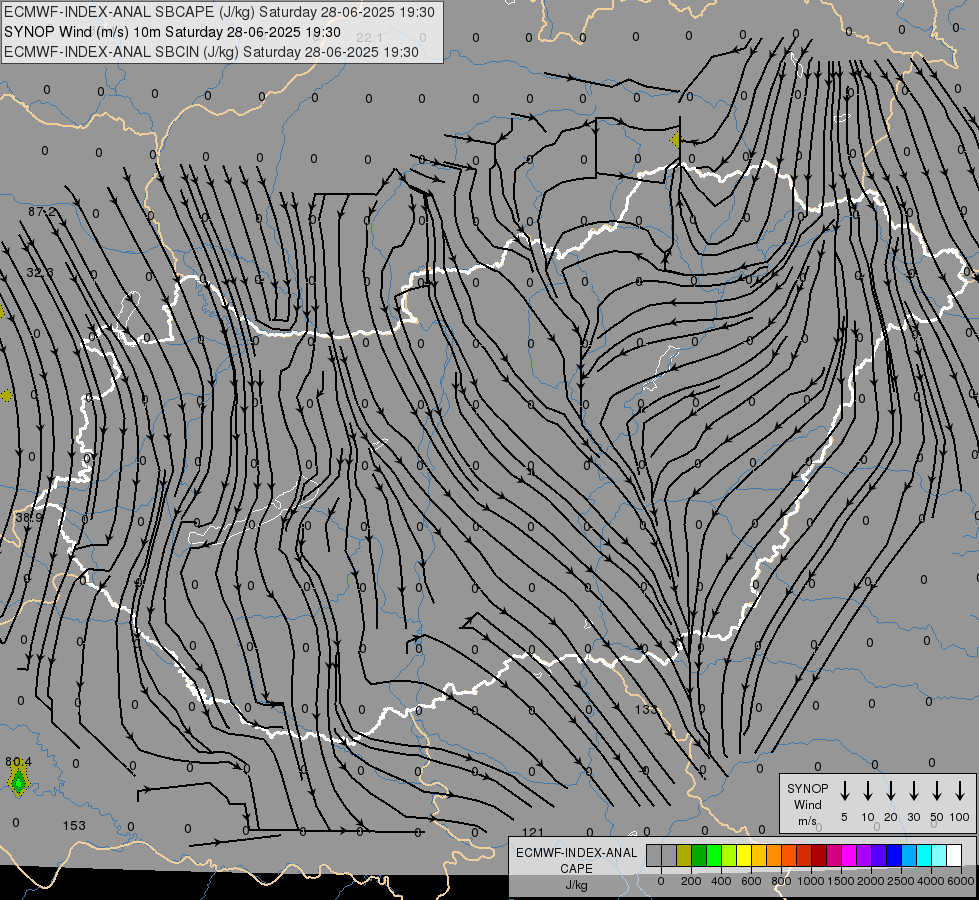Click the SBCAPE title line
Viewport: 979px width, 900px height.
219,12
